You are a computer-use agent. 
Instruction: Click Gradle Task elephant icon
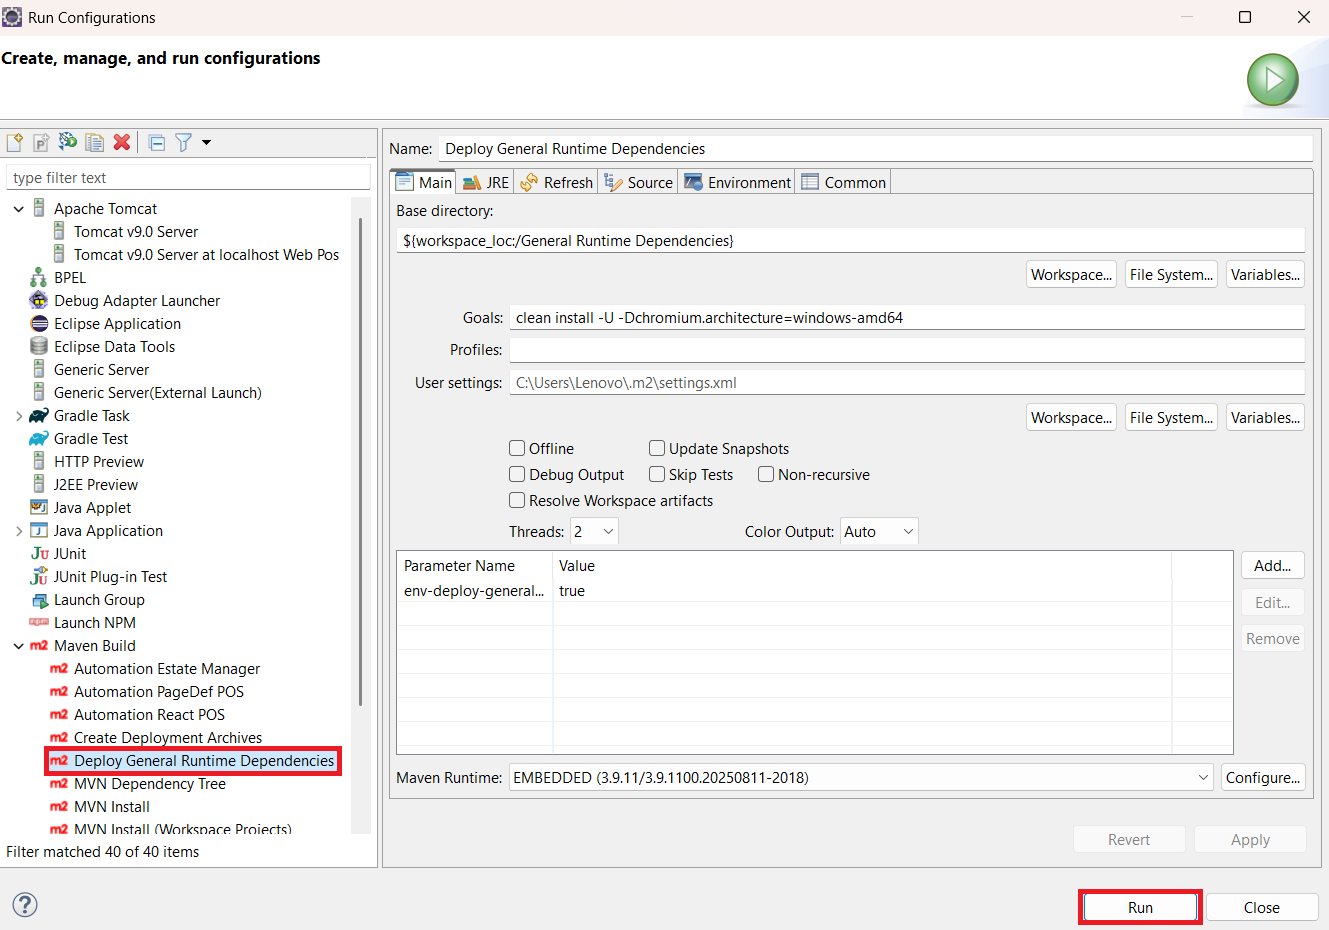tap(39, 415)
